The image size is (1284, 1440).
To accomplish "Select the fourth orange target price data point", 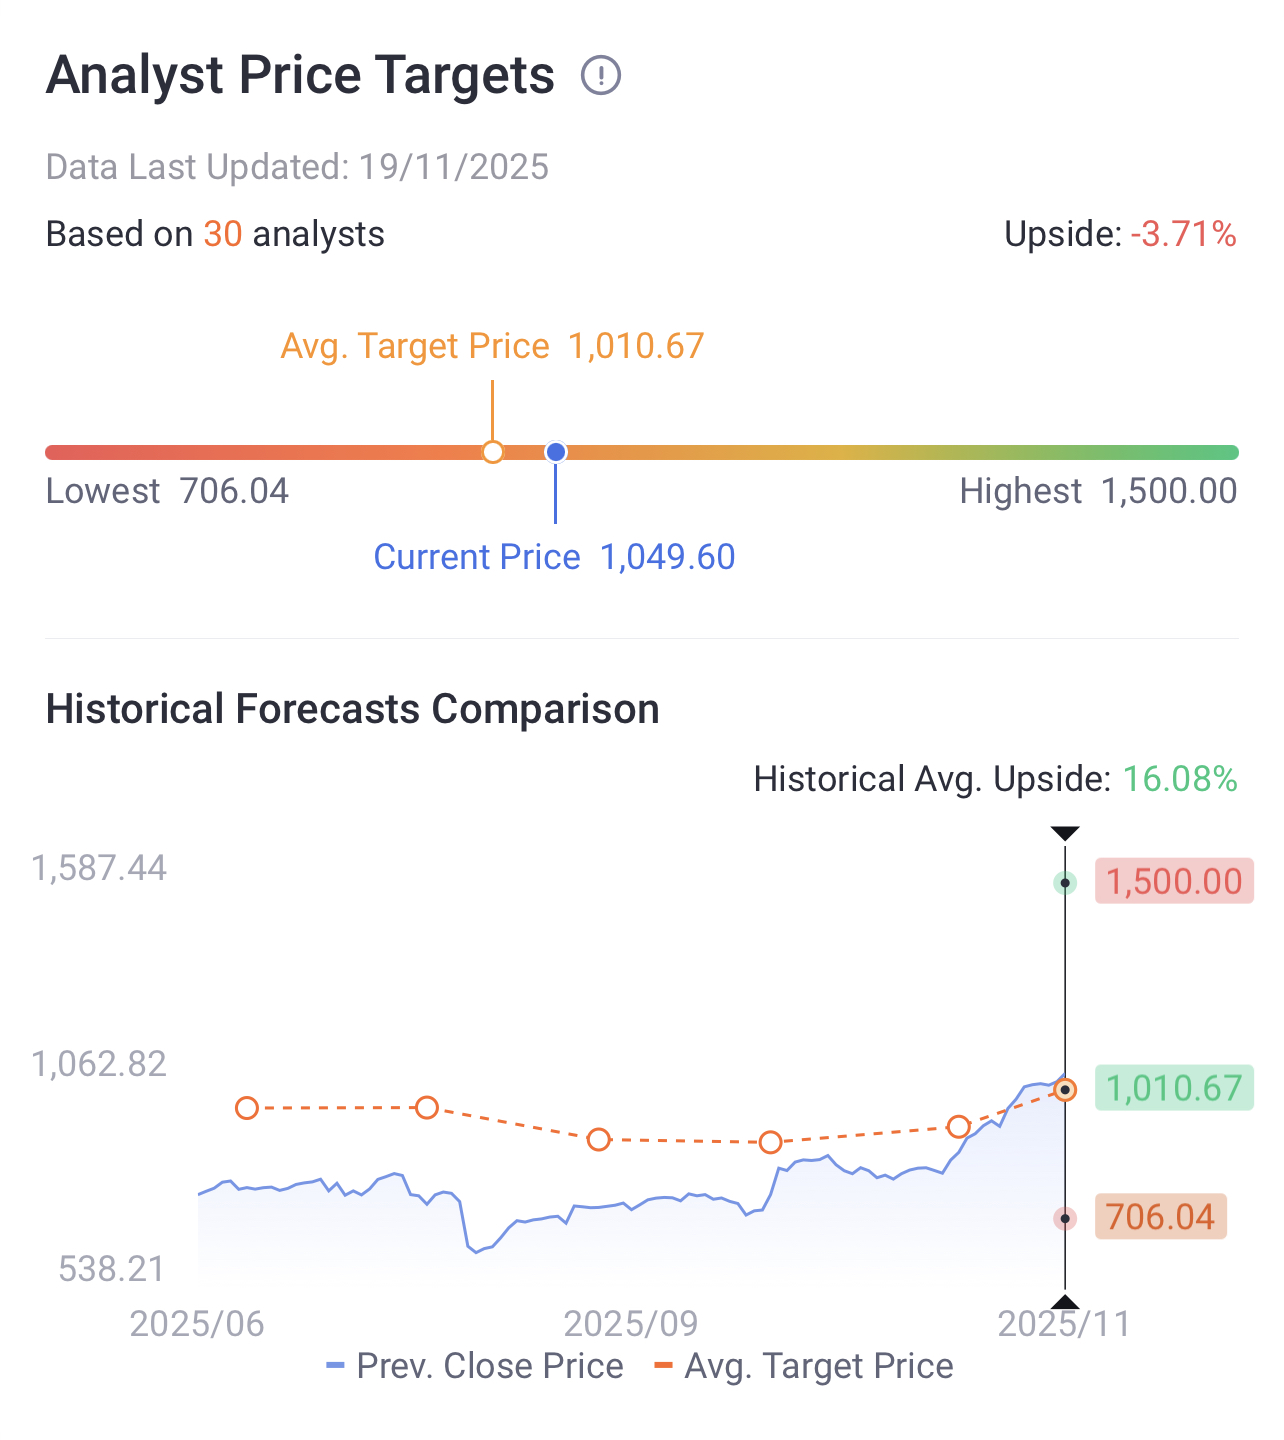I will [770, 1142].
